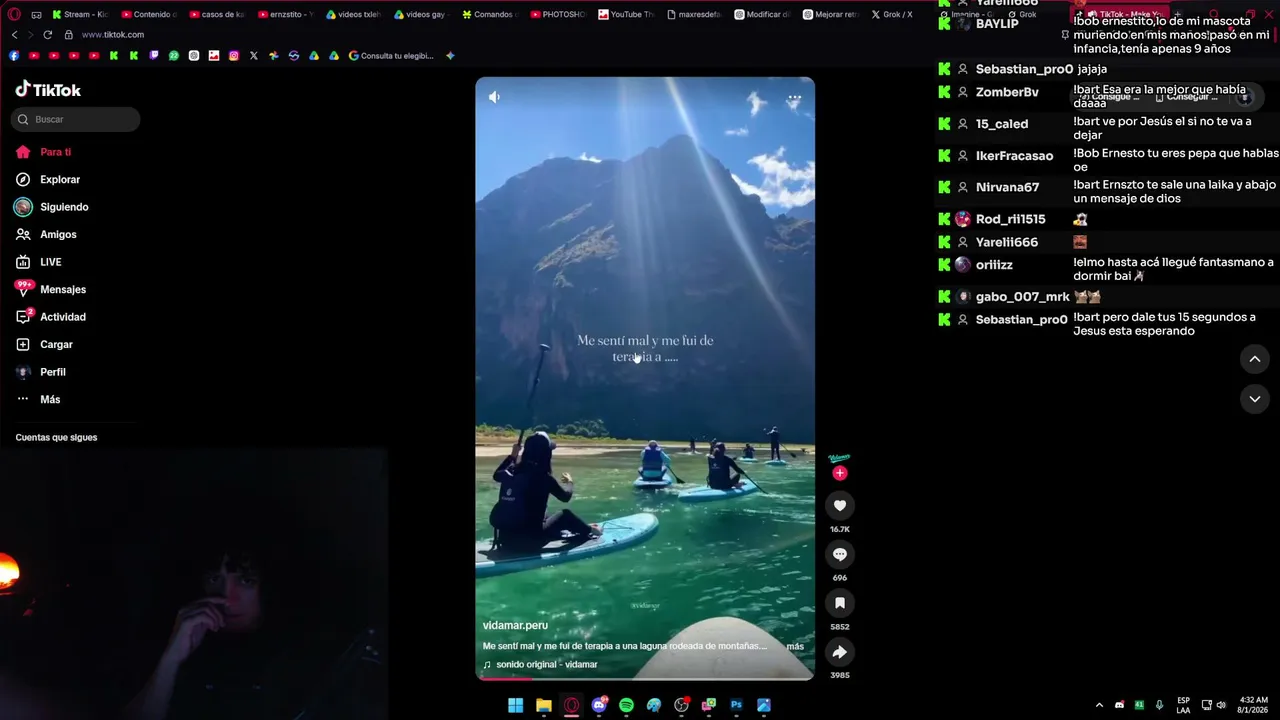Screen dimensions: 1280x720
Task: Open the 'Consulta tu elegibi...' bookmark
Action: point(391,56)
